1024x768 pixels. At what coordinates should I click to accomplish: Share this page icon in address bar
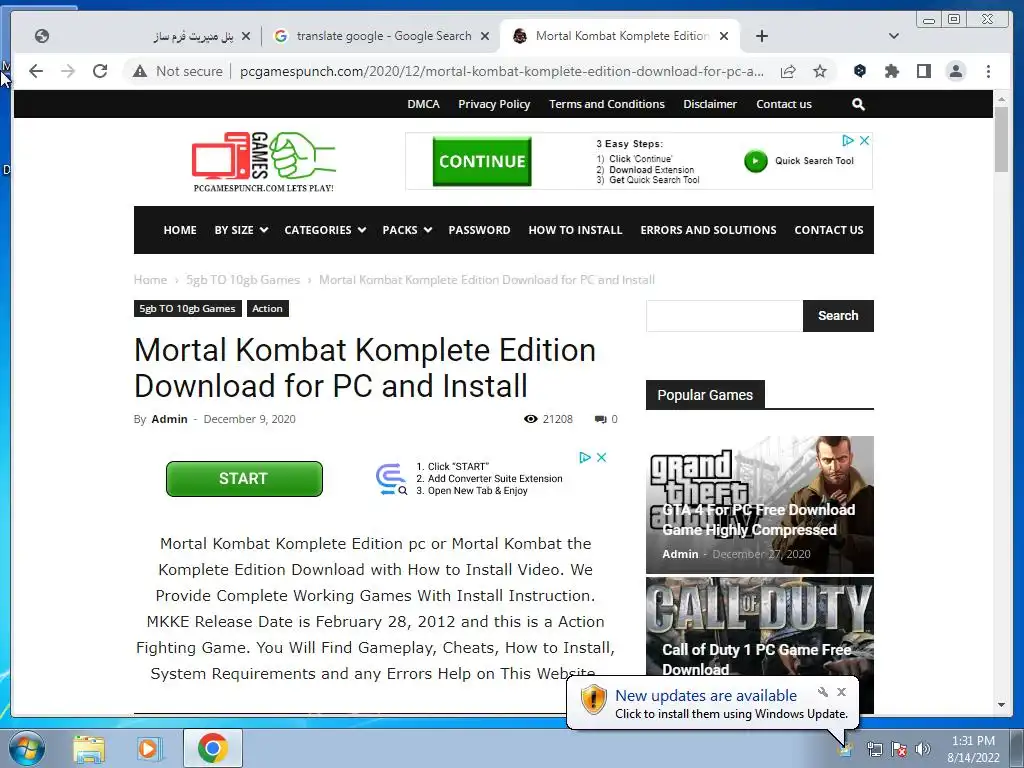(x=788, y=71)
